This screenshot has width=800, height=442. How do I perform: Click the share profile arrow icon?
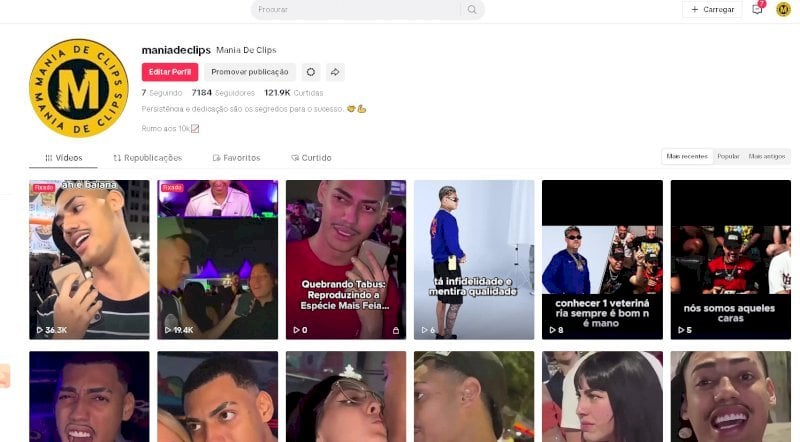pos(335,72)
